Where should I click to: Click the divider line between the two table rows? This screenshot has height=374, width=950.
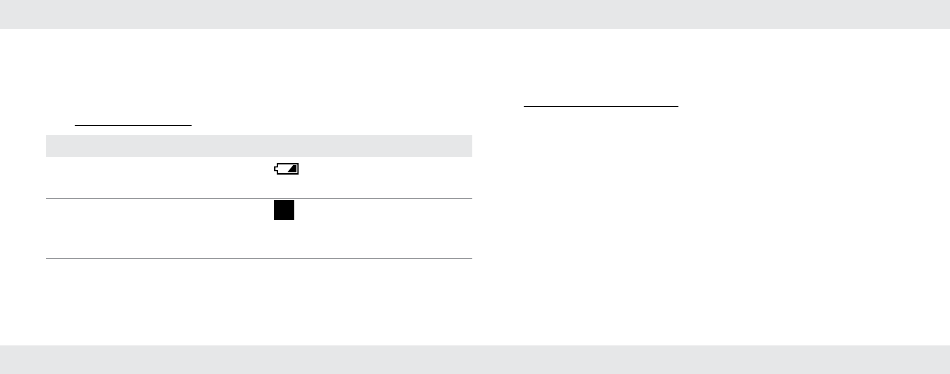point(259,198)
